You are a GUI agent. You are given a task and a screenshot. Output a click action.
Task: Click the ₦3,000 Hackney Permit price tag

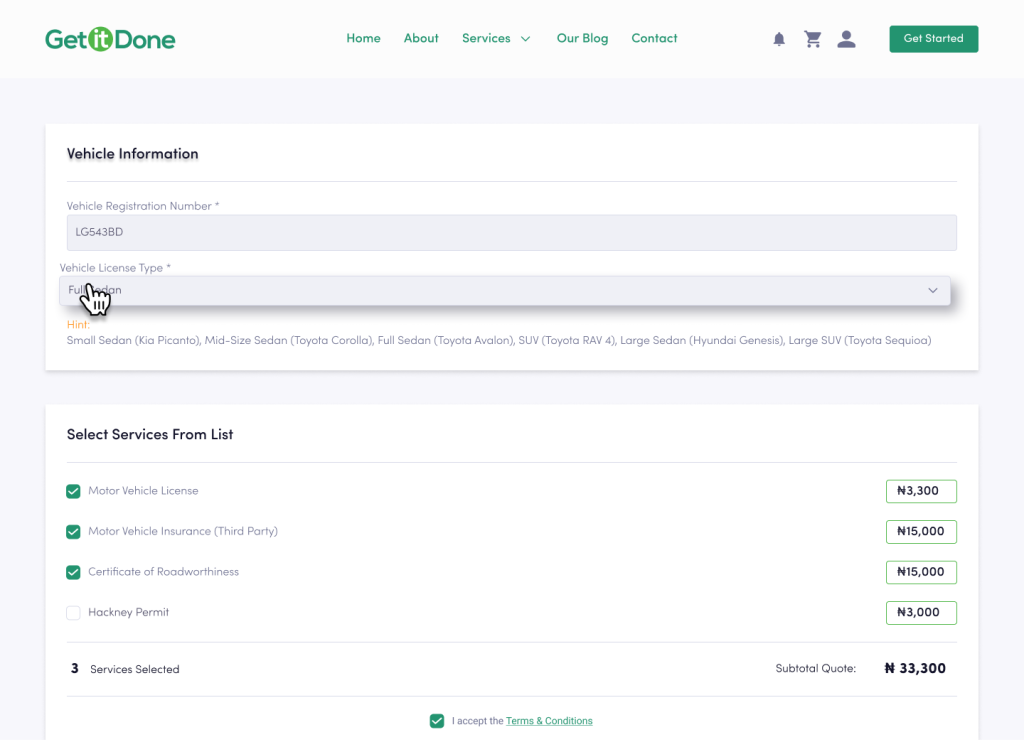pyautogui.click(x=920, y=612)
